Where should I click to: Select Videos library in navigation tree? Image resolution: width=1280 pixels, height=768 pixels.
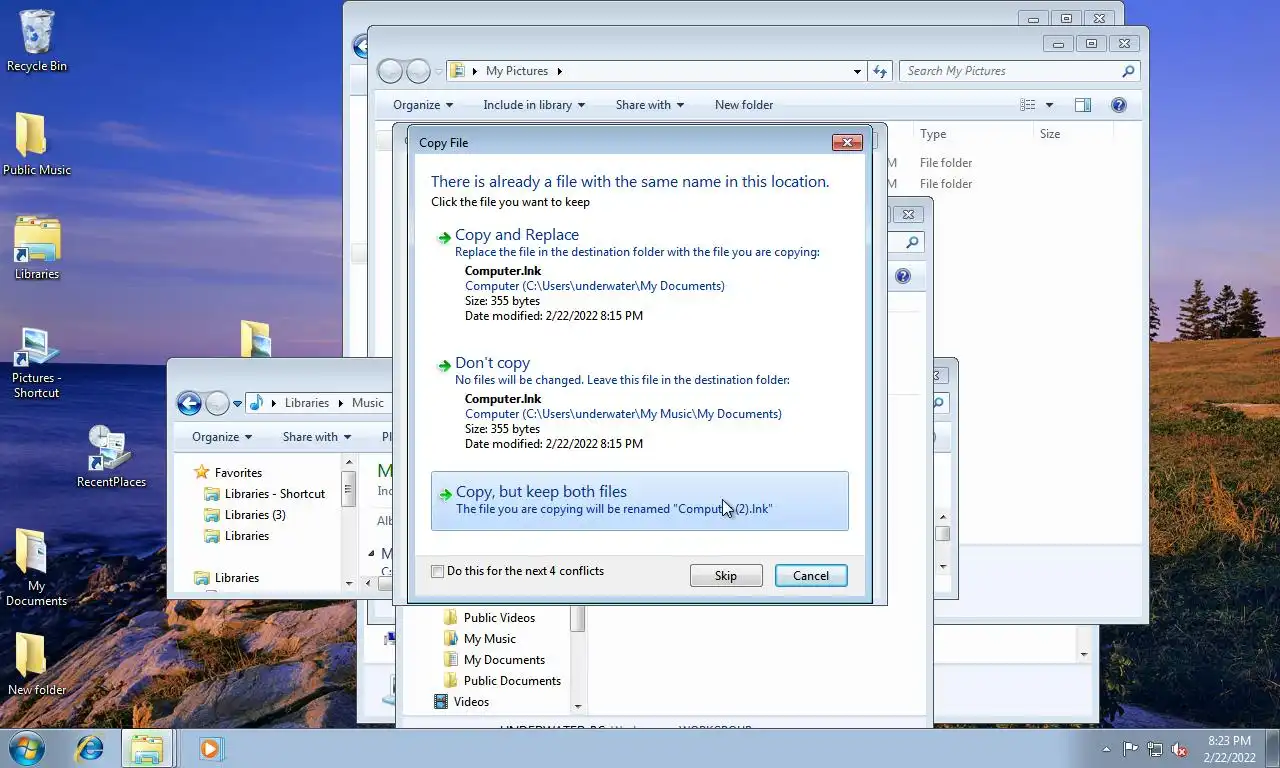tap(471, 702)
